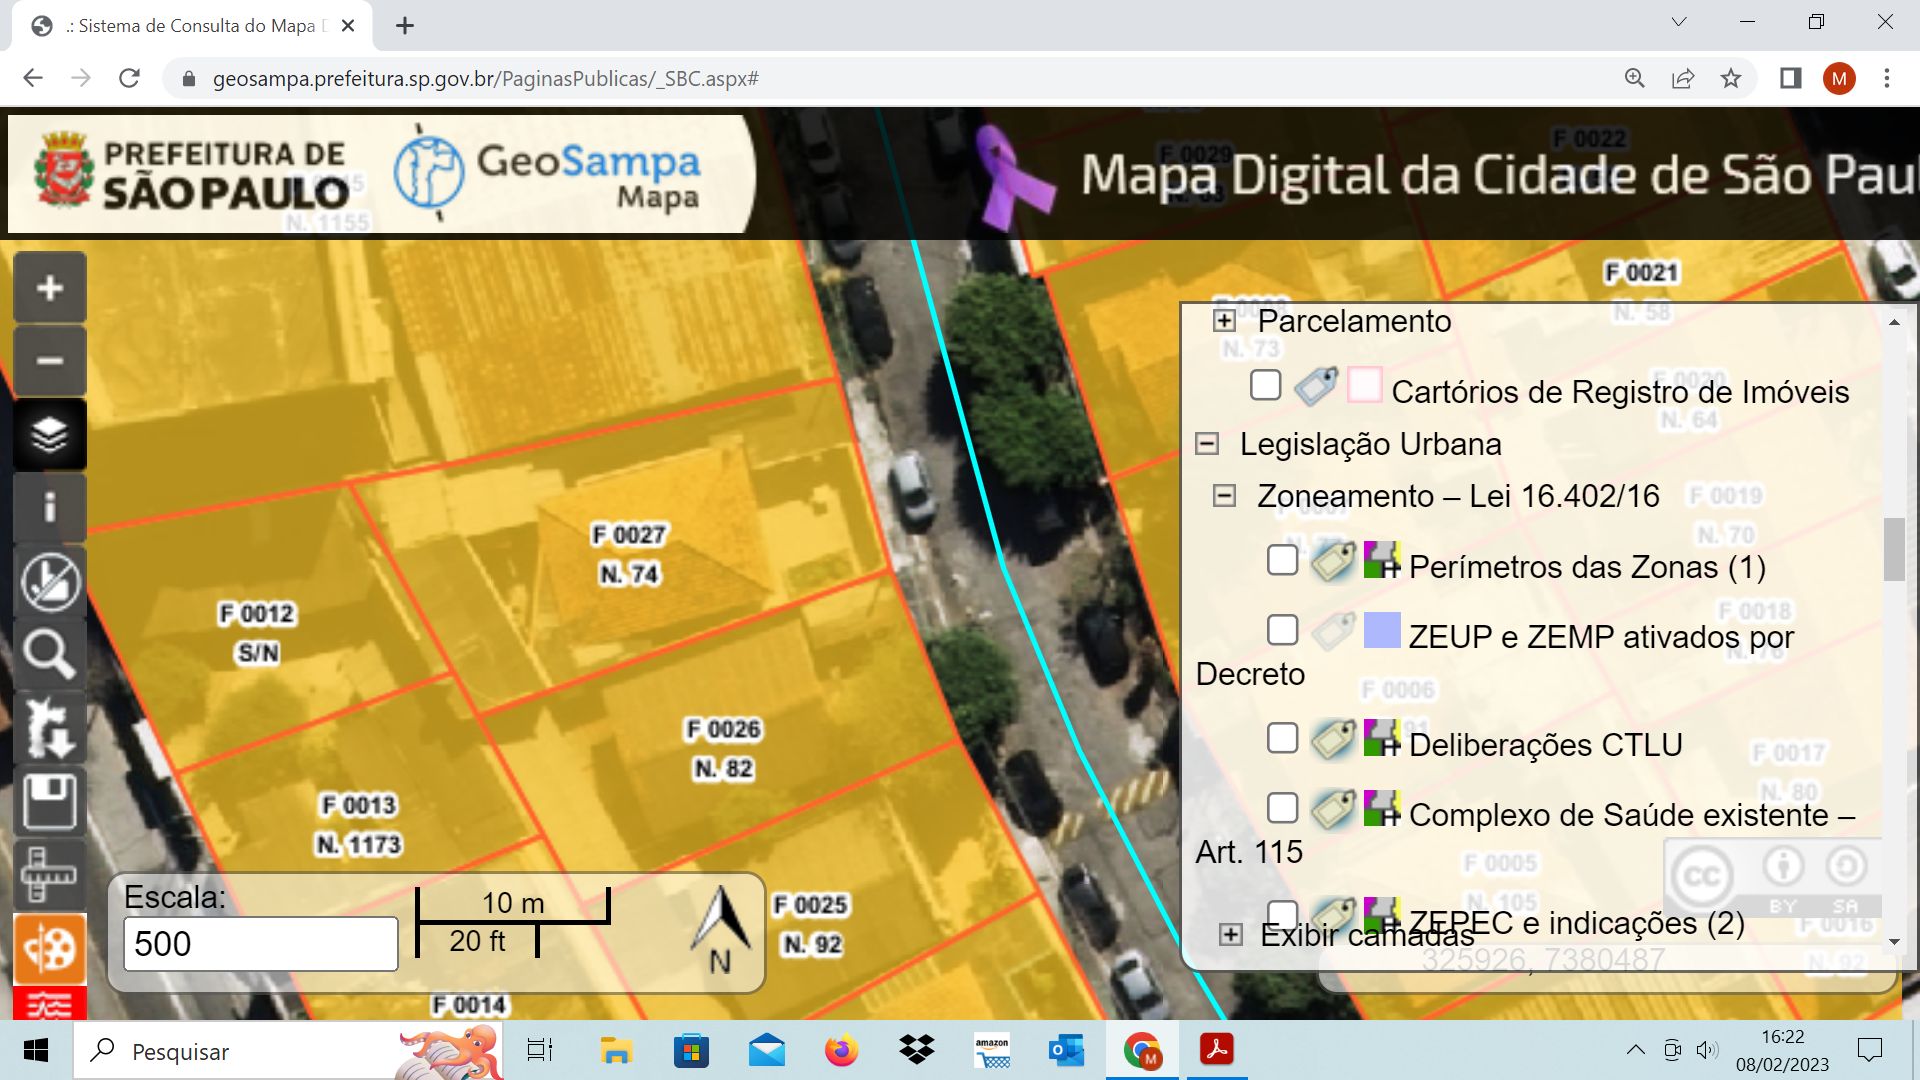The height and width of the screenshot is (1080, 1920).
Task: Open the Chrome three-dot menu
Action: tap(1887, 78)
